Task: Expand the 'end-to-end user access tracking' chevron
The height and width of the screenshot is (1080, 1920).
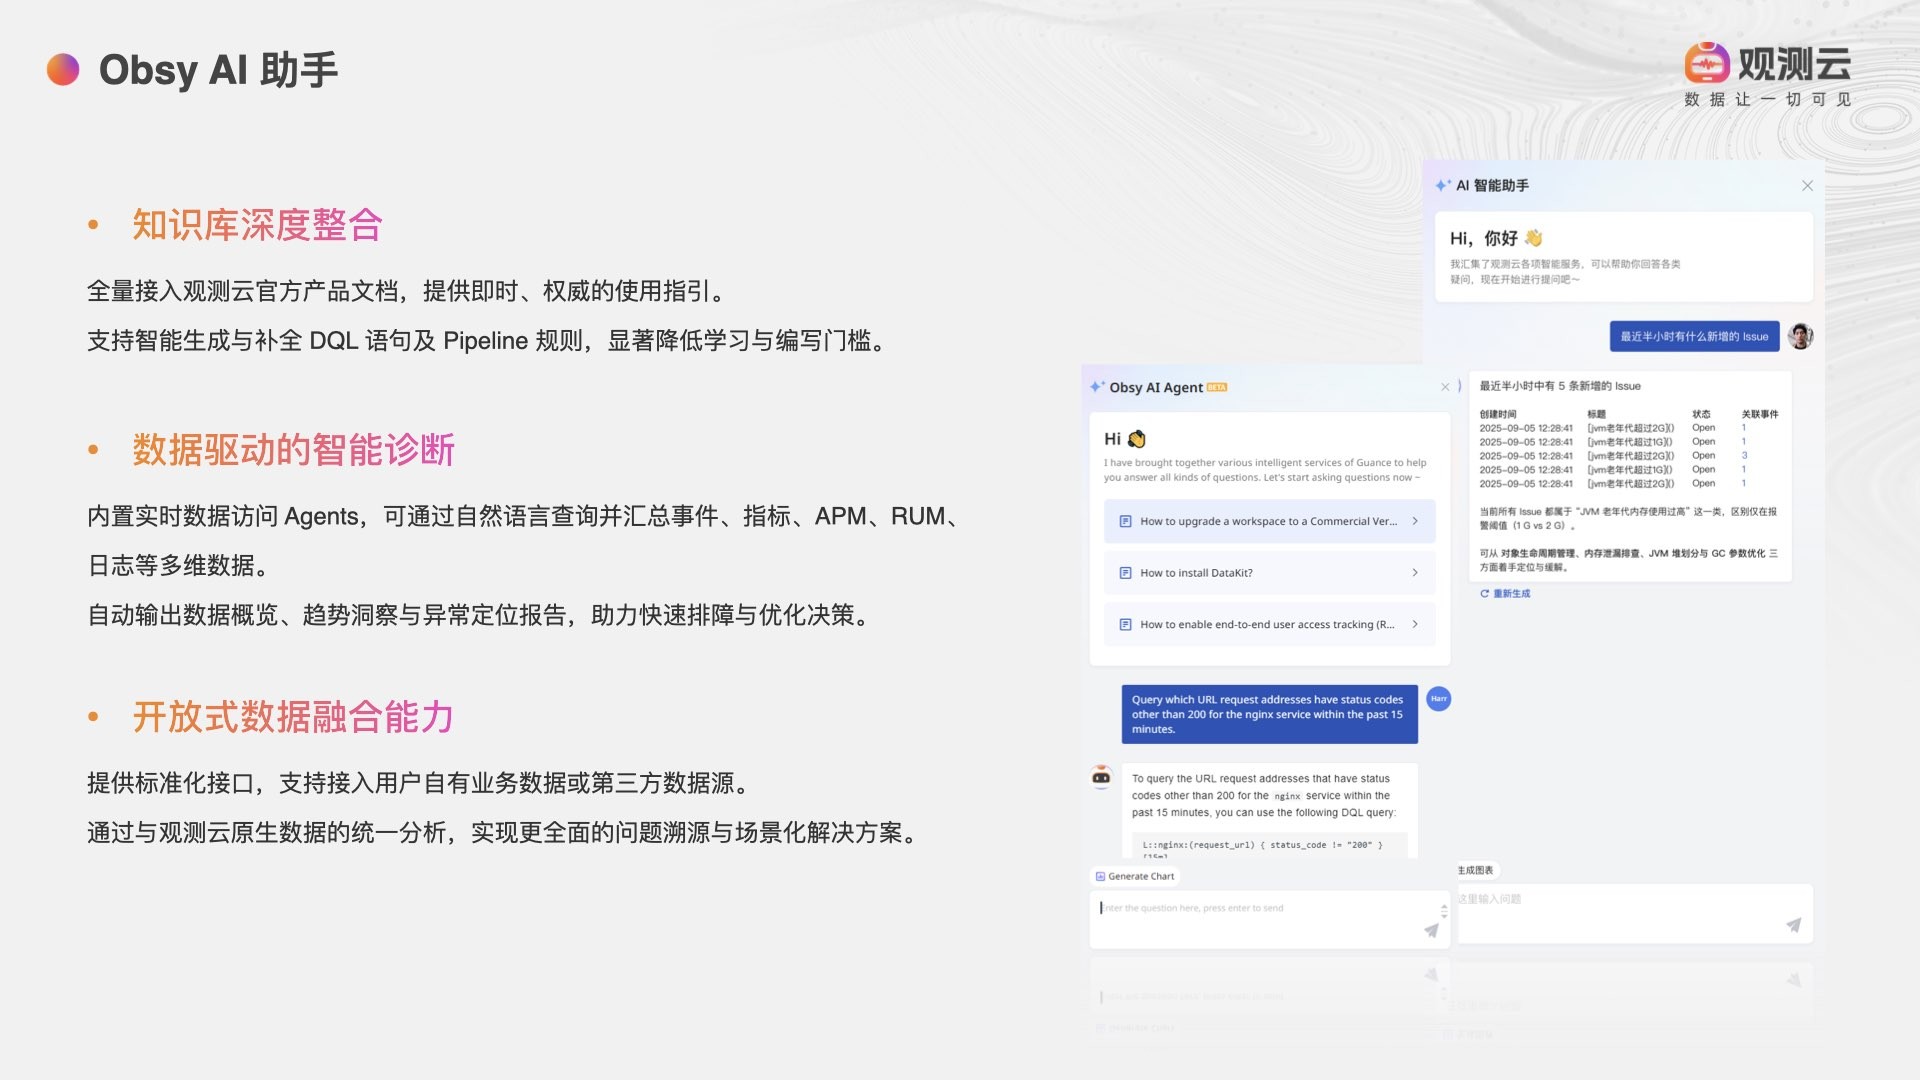Action: click(1415, 624)
